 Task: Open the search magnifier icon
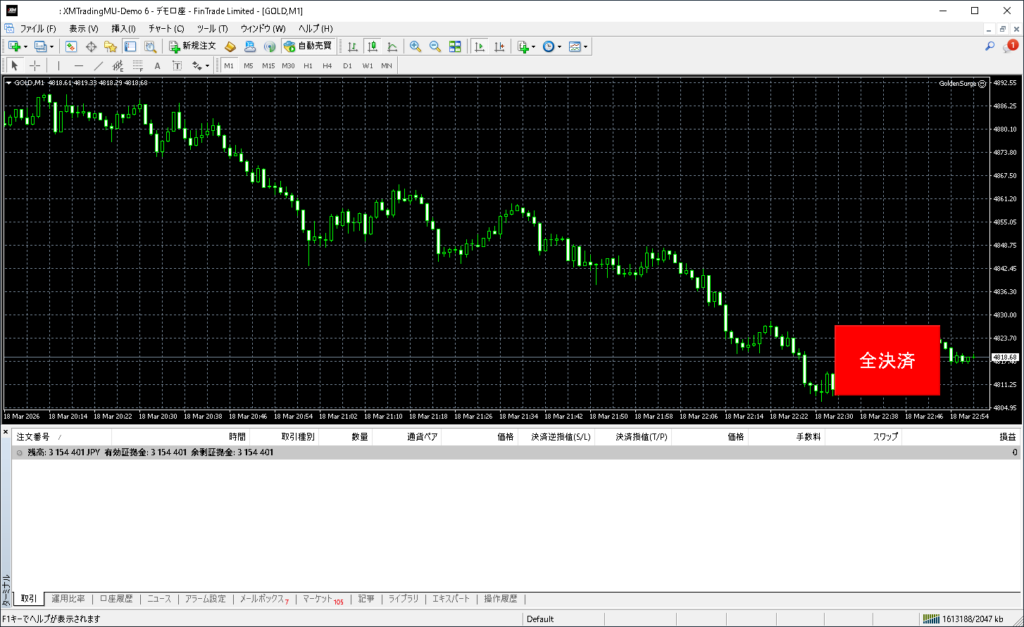(x=990, y=46)
